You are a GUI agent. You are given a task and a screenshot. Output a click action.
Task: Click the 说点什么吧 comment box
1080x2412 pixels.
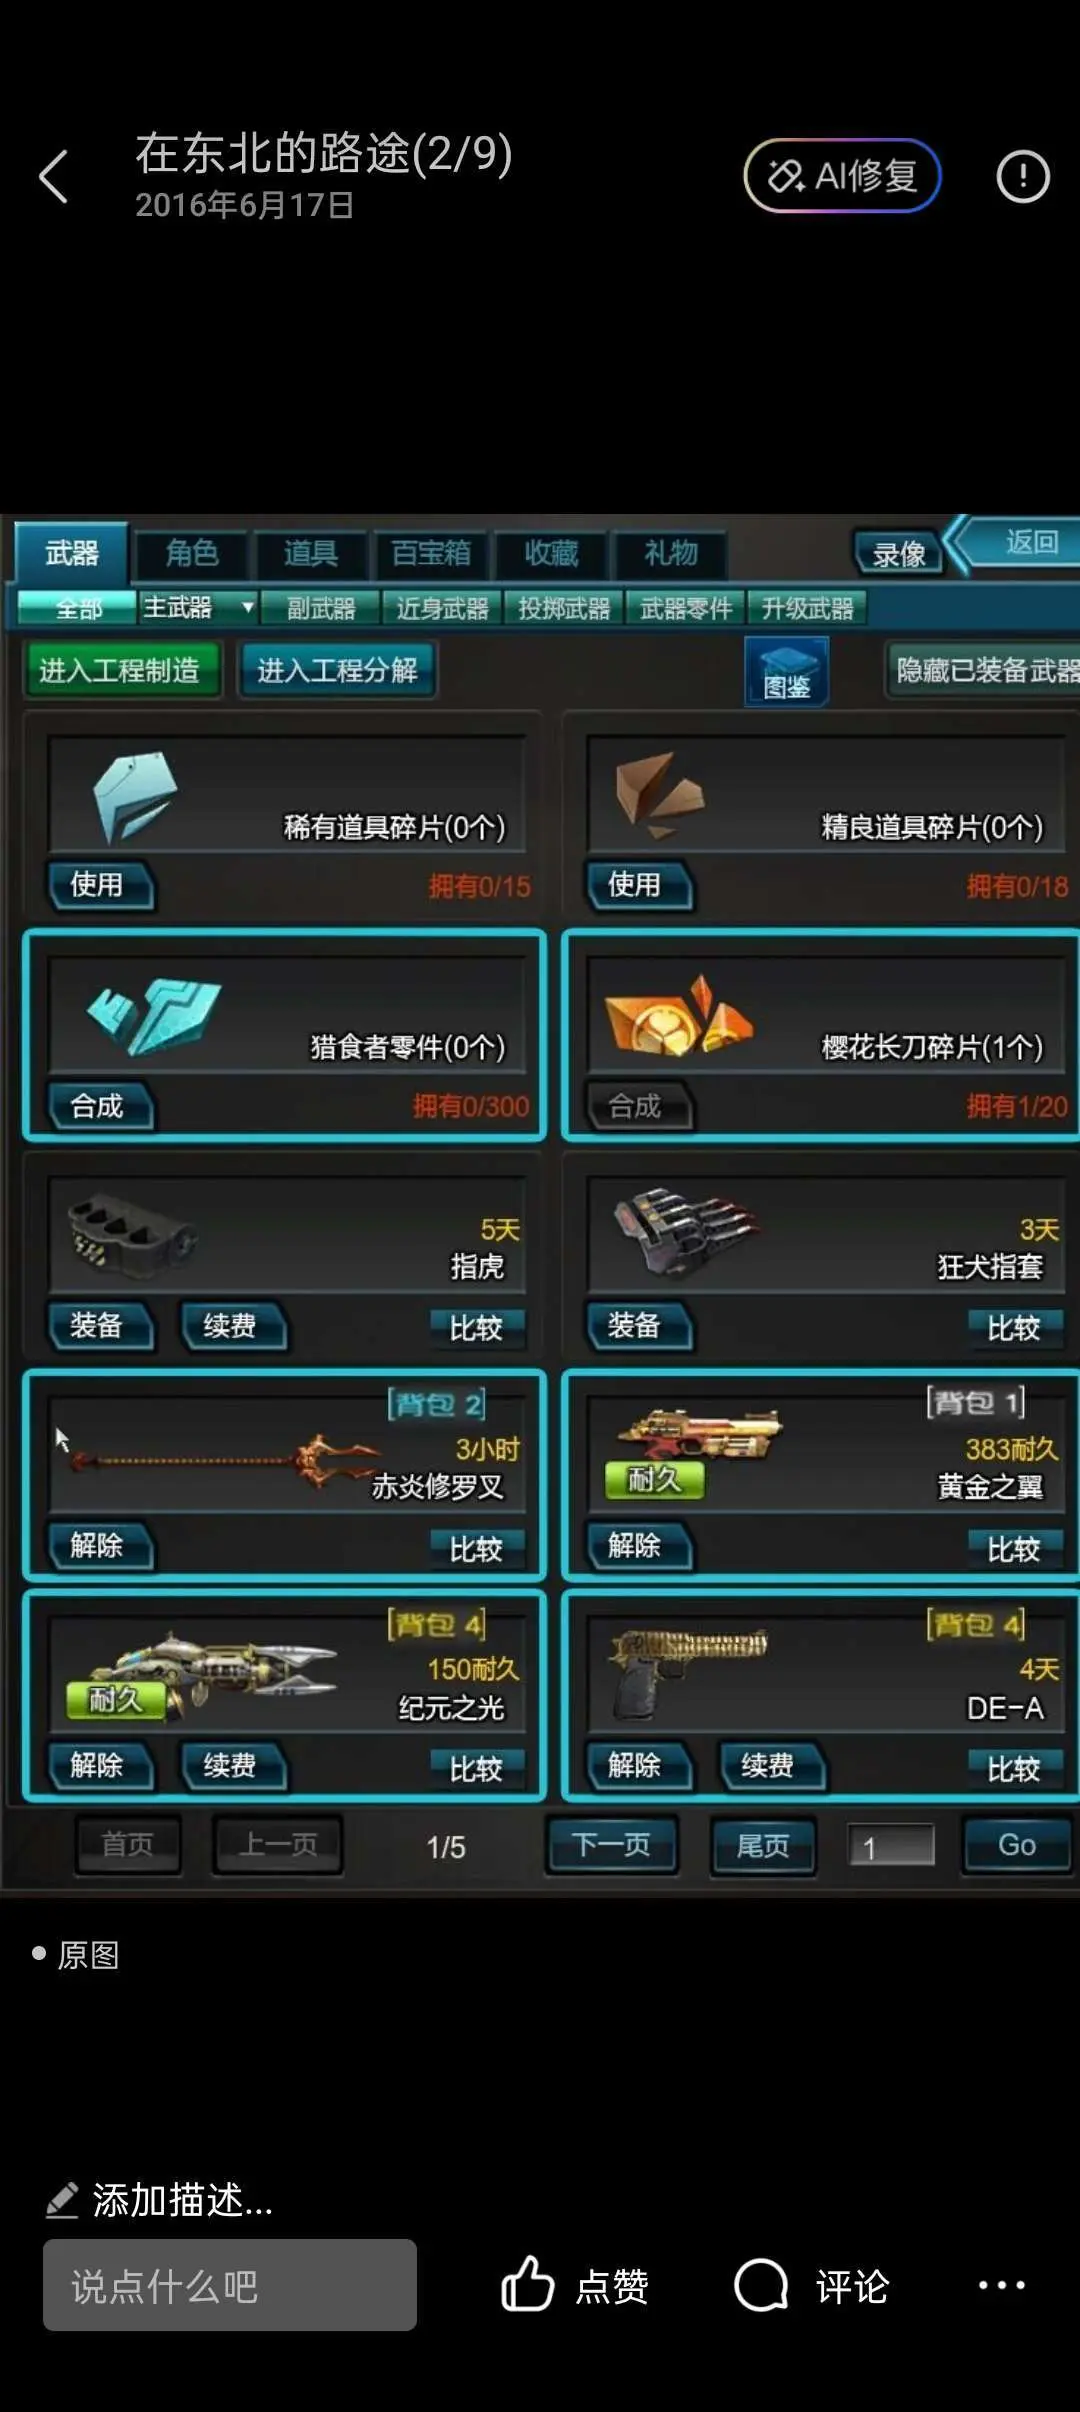(230, 2285)
